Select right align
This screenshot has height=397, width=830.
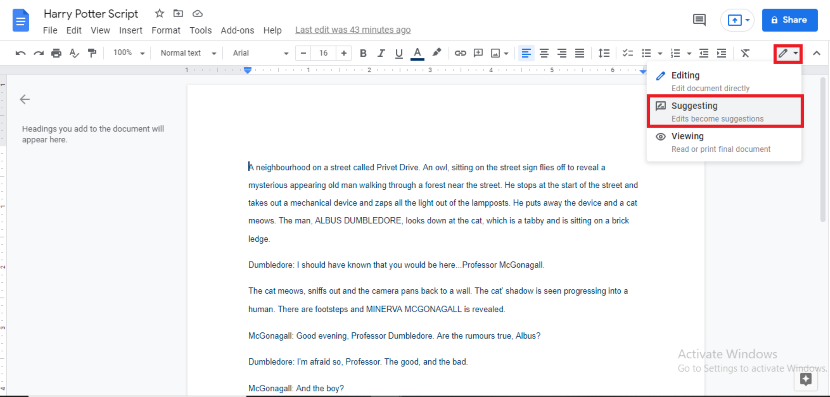pos(562,53)
